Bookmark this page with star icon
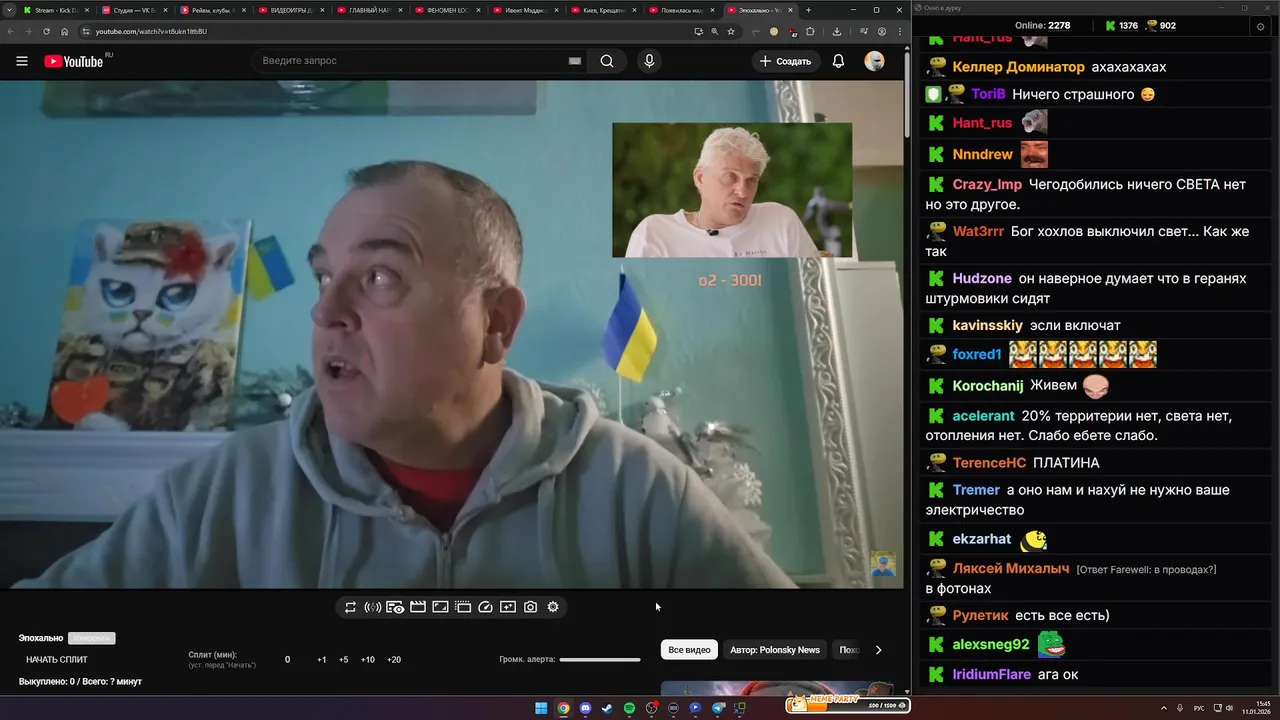Screen dimensions: 1280x720 [x=731, y=31]
